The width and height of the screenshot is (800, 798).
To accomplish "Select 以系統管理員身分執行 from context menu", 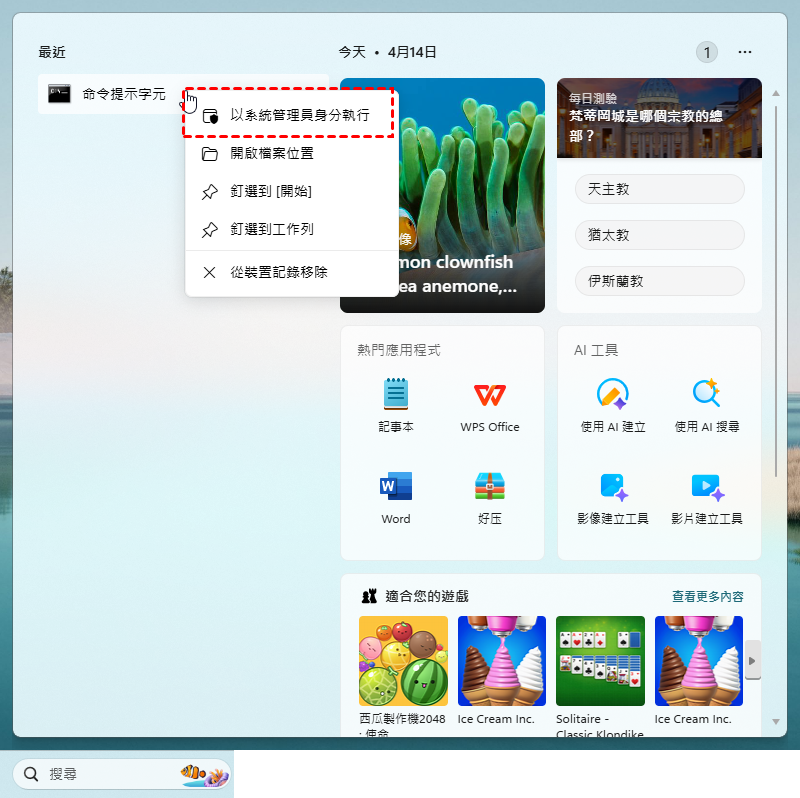I will 299,115.
